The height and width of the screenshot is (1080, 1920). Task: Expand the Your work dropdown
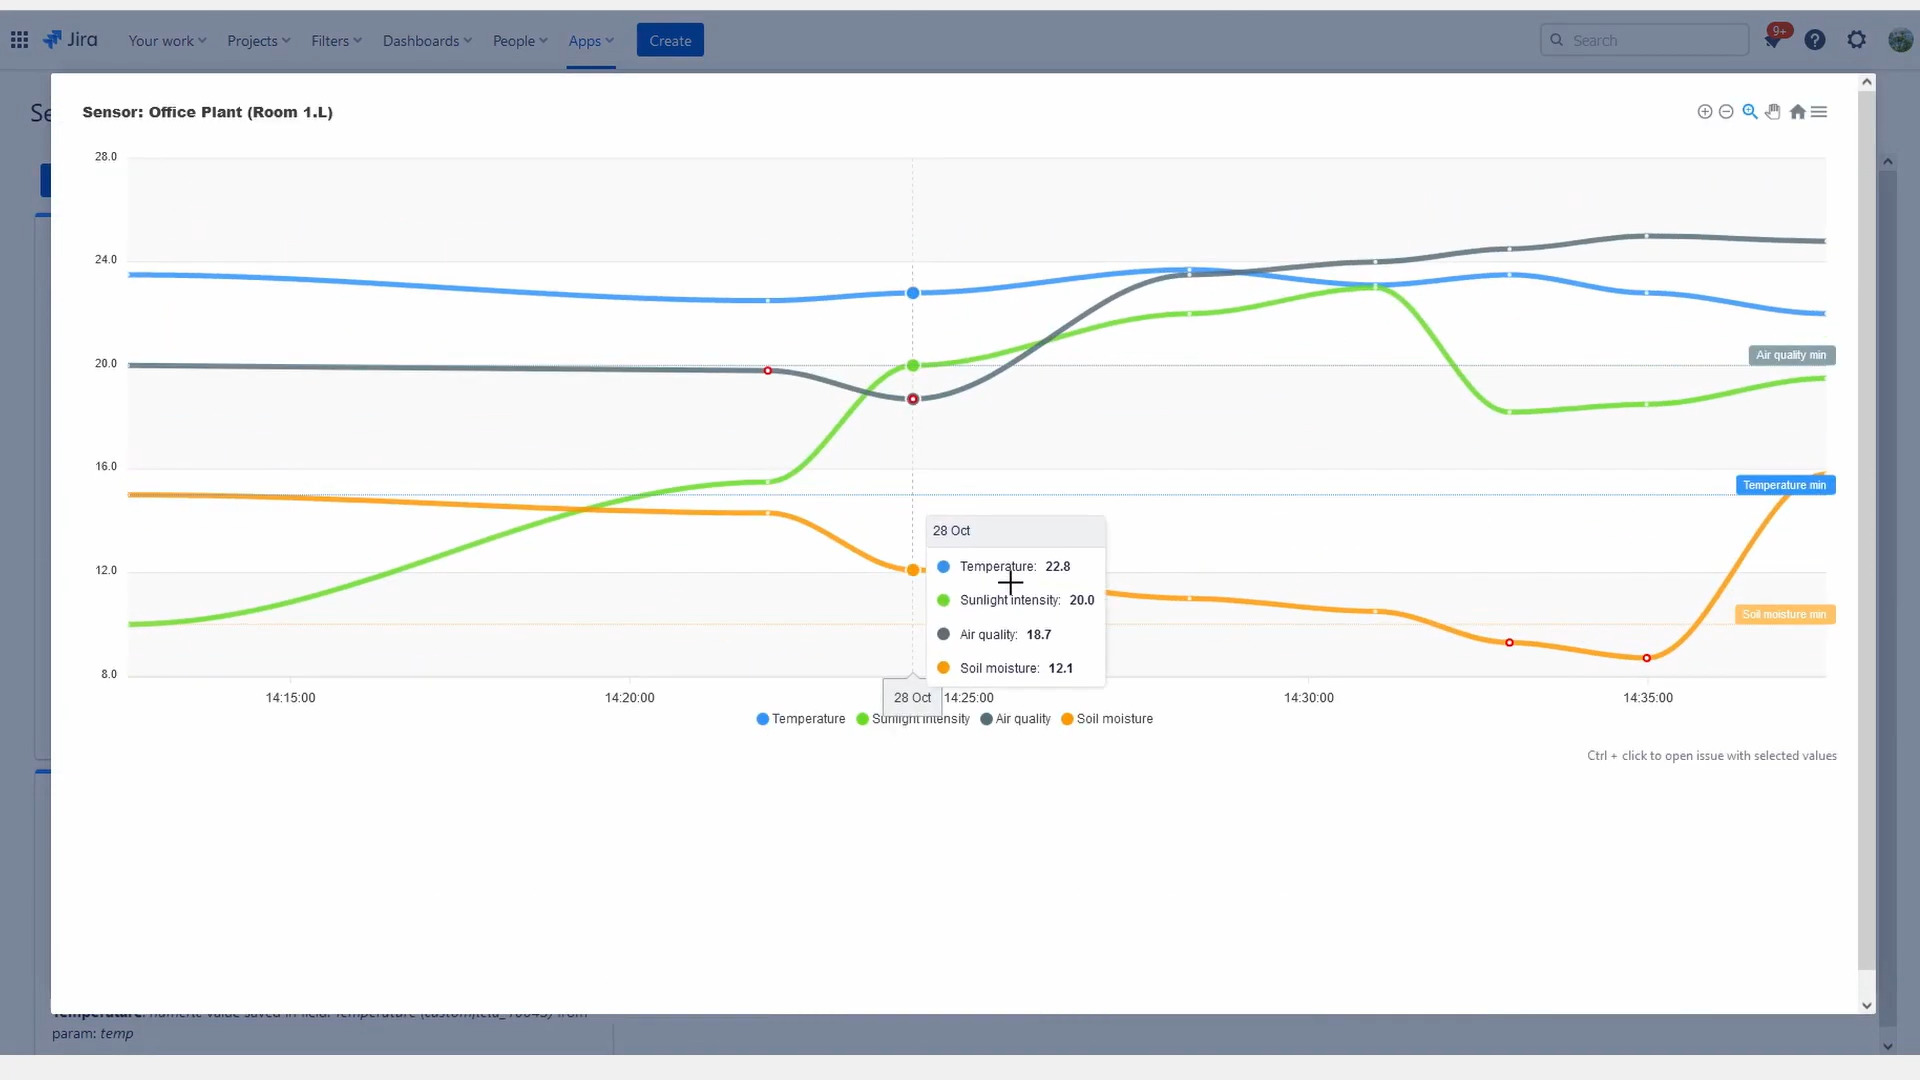click(x=167, y=41)
